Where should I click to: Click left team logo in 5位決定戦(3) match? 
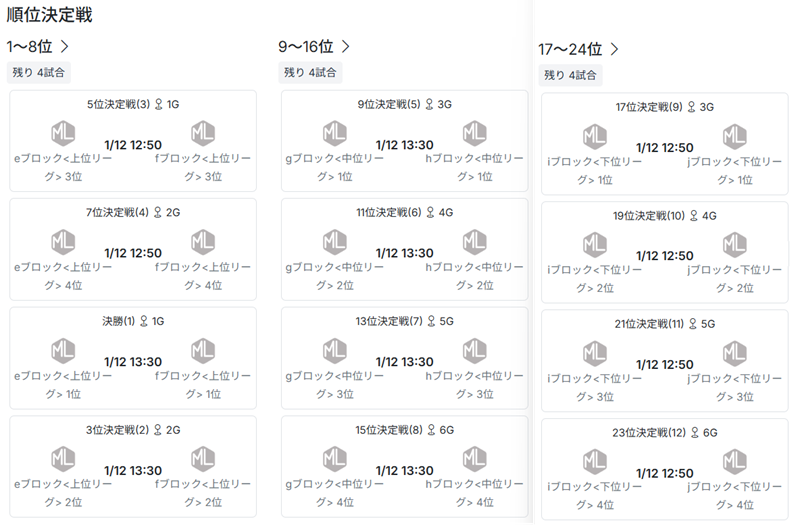pyautogui.click(x=63, y=132)
